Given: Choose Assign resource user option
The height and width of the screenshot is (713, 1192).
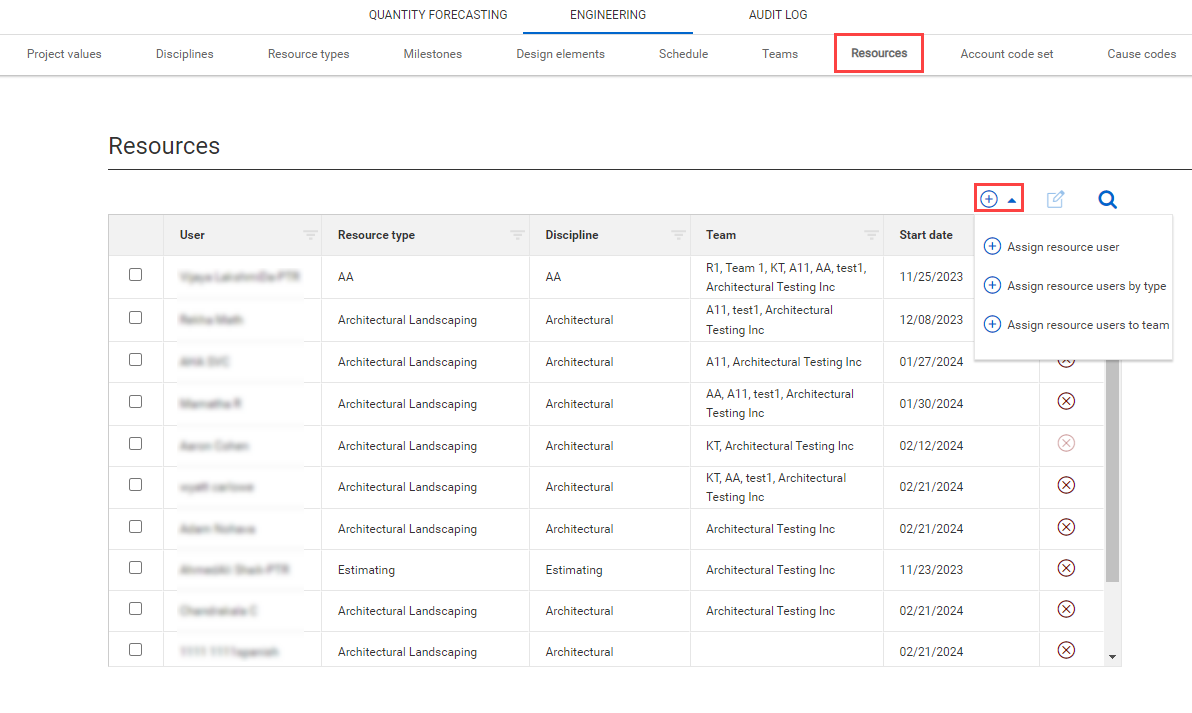Looking at the screenshot, I should point(1062,247).
